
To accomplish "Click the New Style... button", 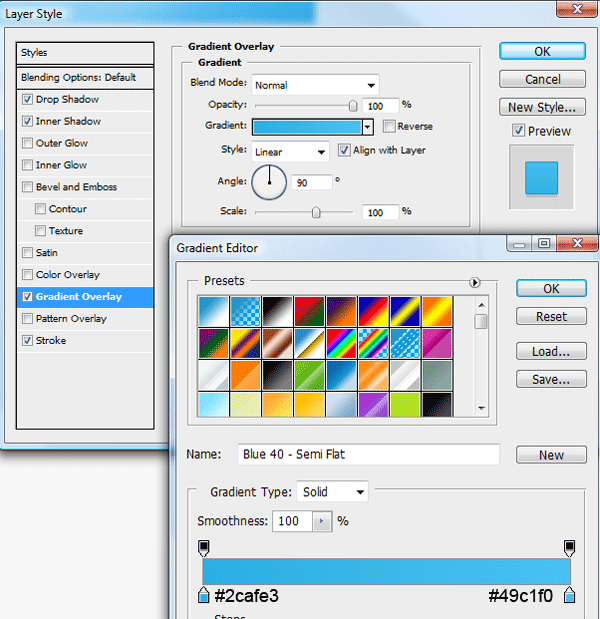I will tap(542, 107).
